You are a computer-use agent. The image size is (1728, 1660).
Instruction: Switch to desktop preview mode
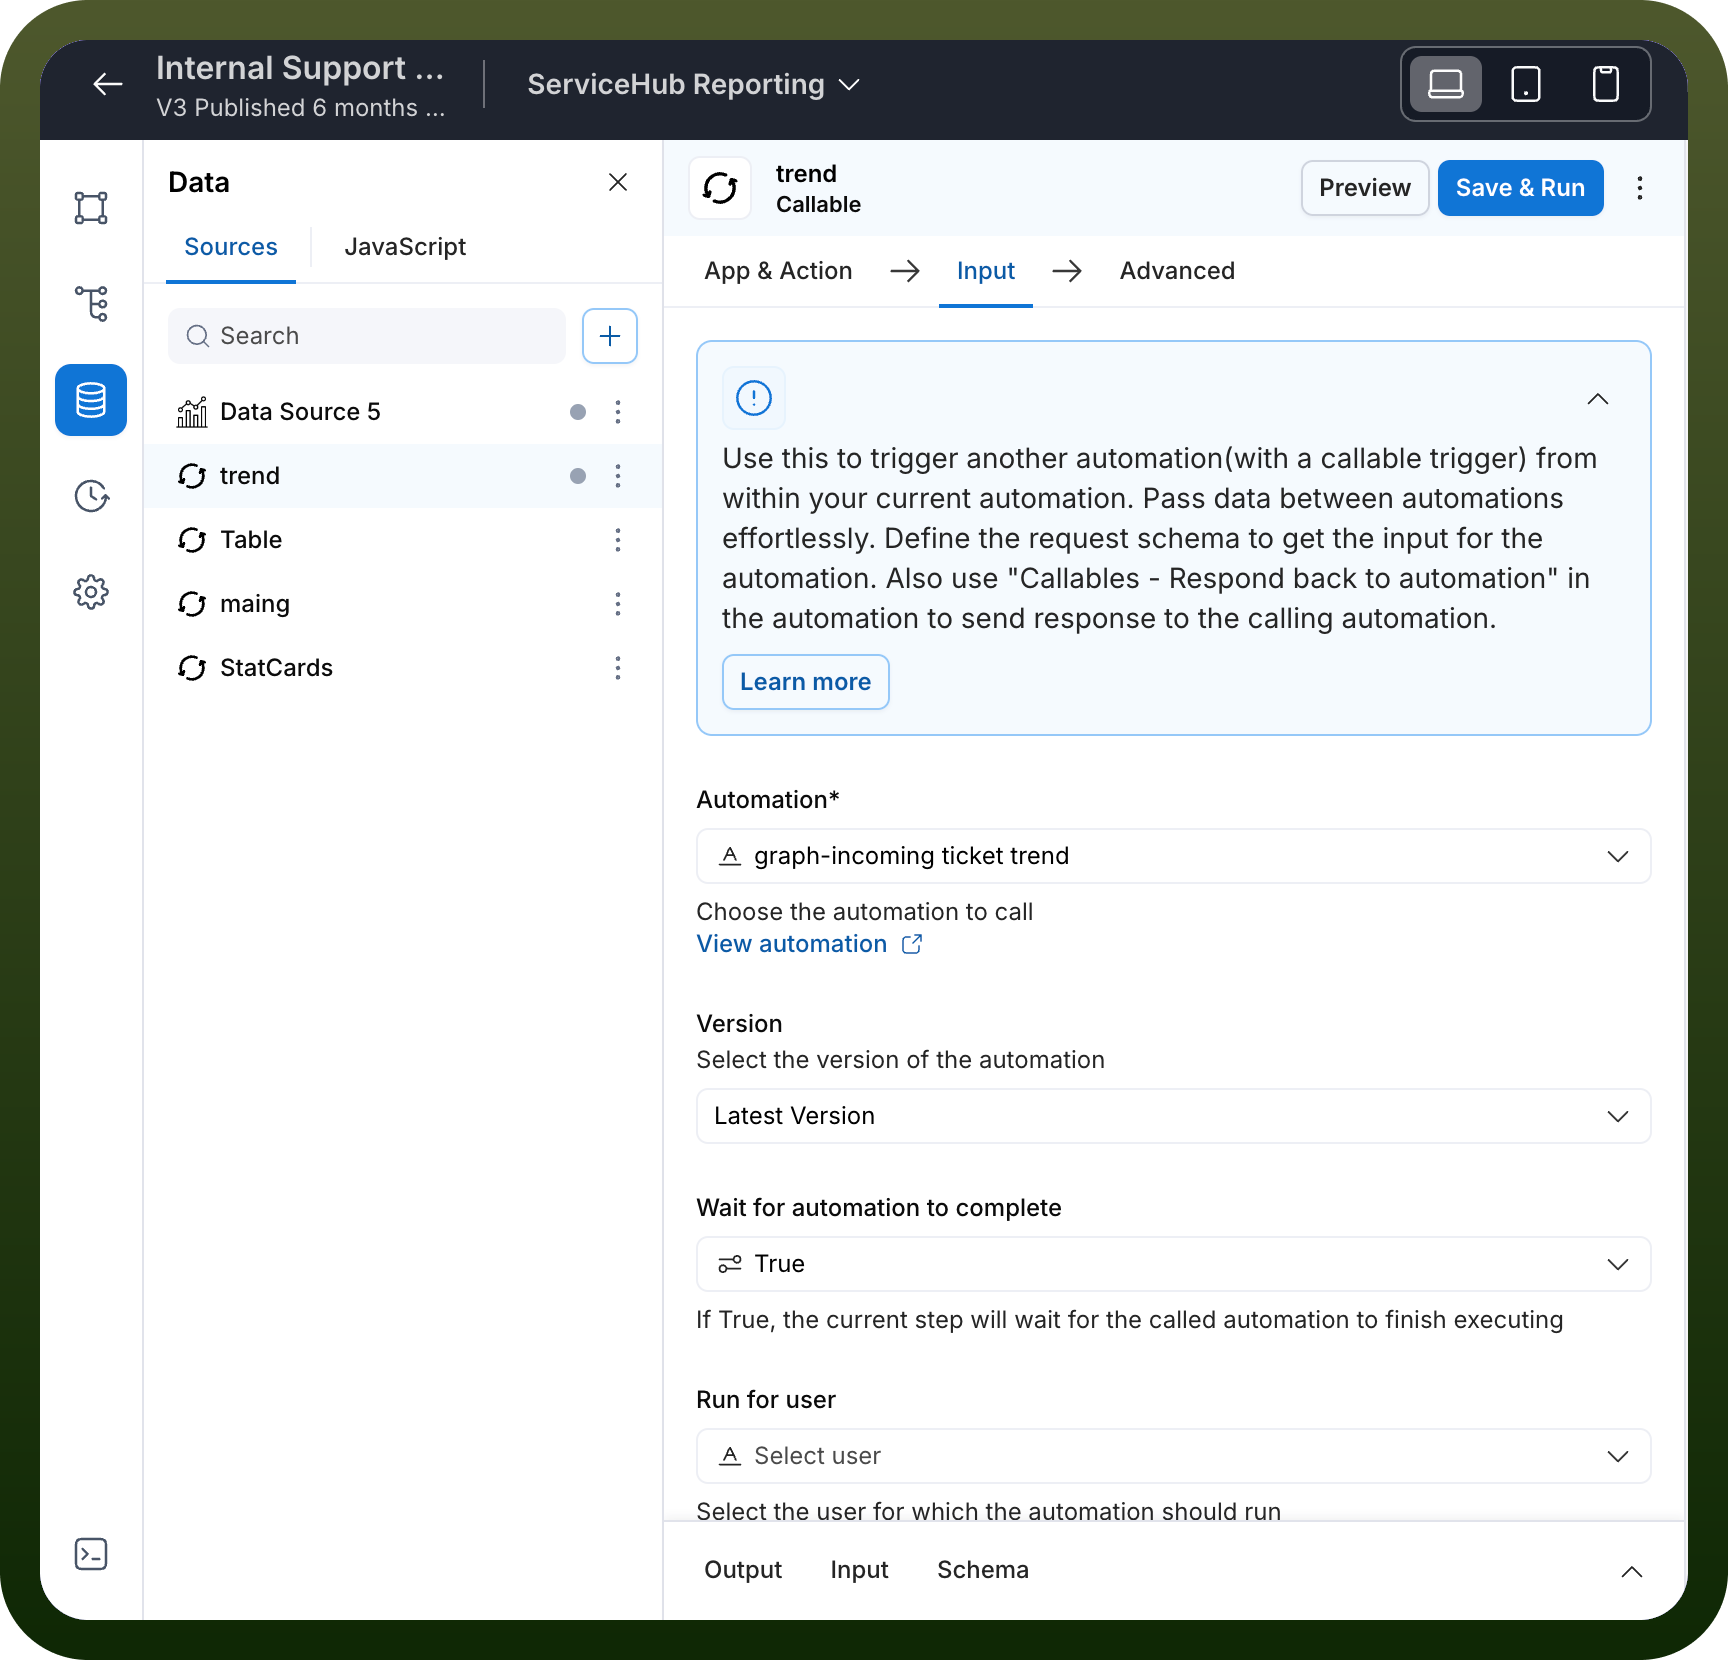(x=1446, y=84)
